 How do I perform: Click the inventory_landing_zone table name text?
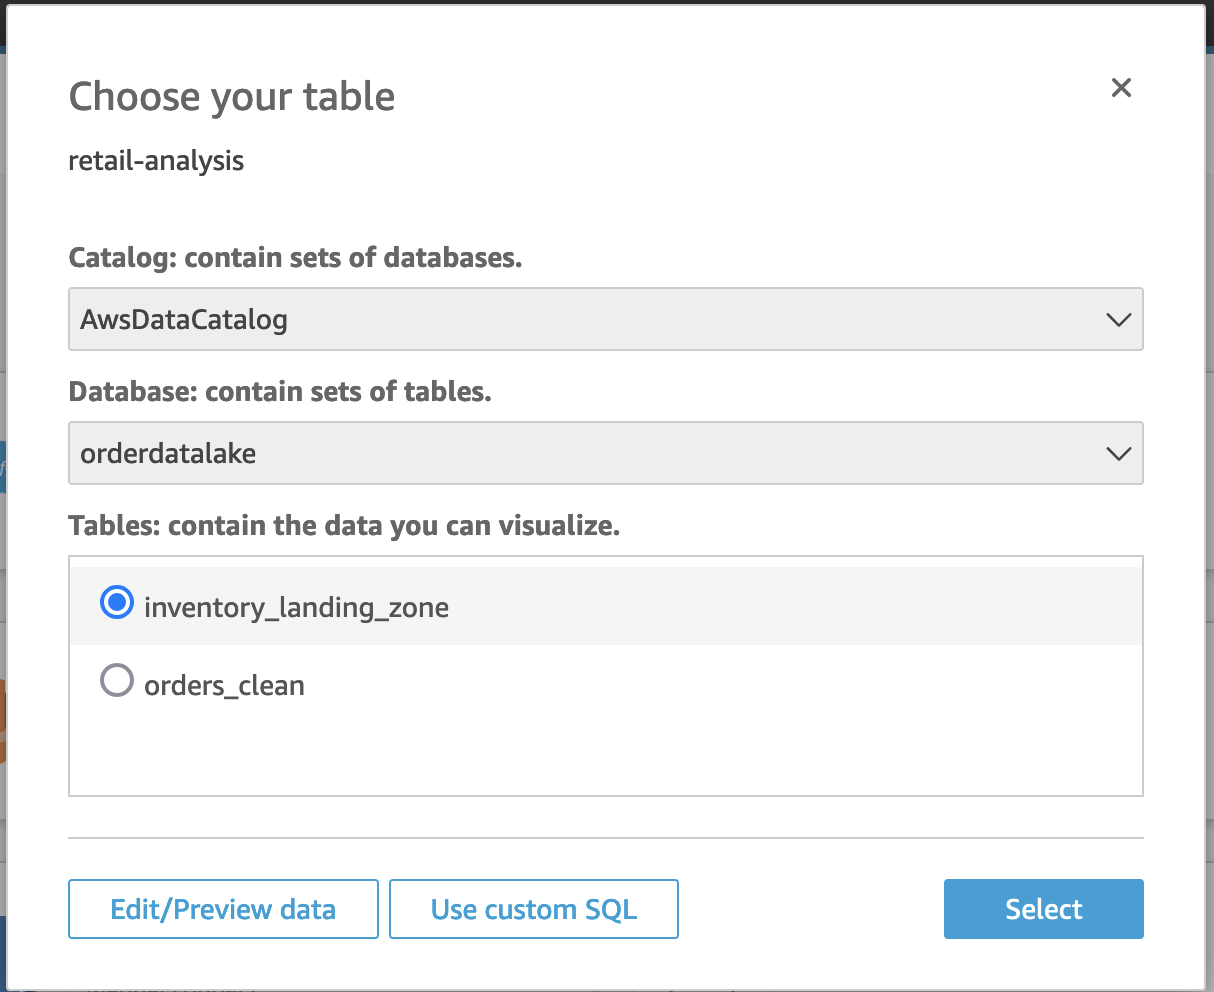click(296, 607)
